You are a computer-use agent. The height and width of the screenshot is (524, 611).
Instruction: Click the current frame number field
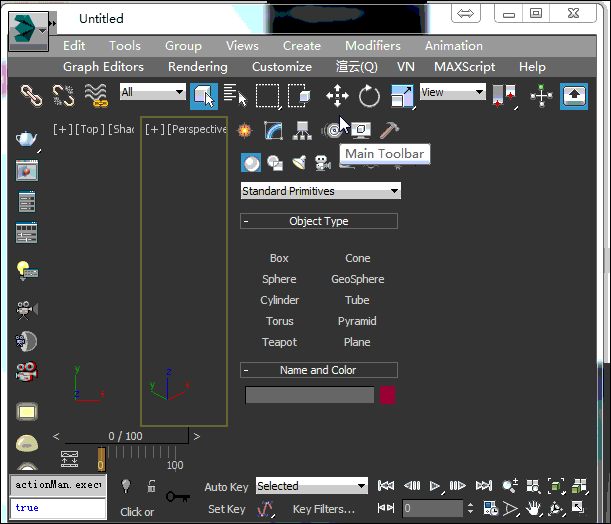coord(432,508)
